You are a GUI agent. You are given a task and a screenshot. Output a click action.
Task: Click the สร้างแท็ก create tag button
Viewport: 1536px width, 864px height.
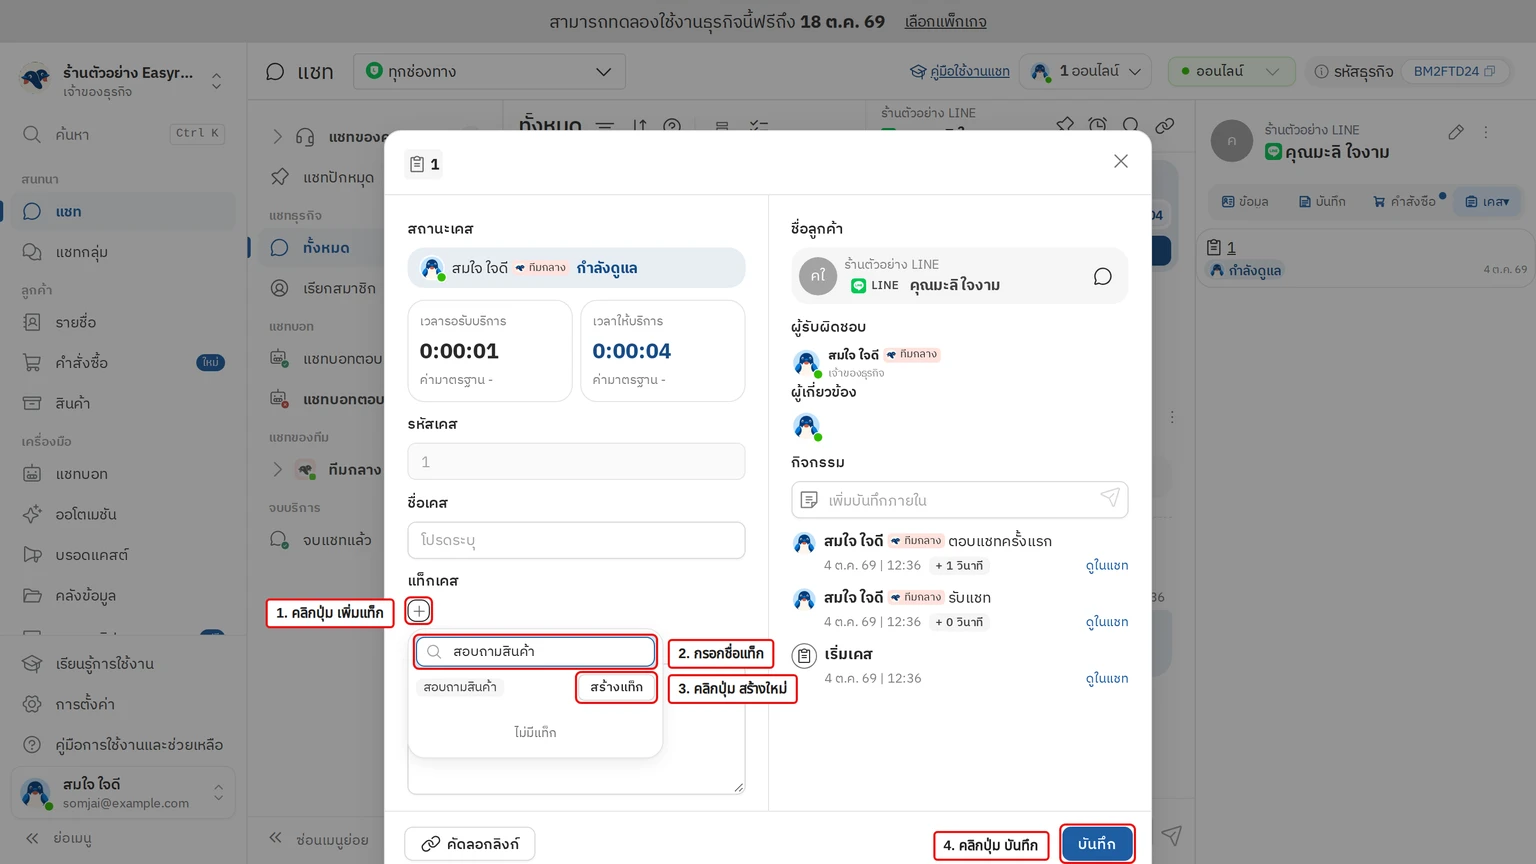click(616, 687)
